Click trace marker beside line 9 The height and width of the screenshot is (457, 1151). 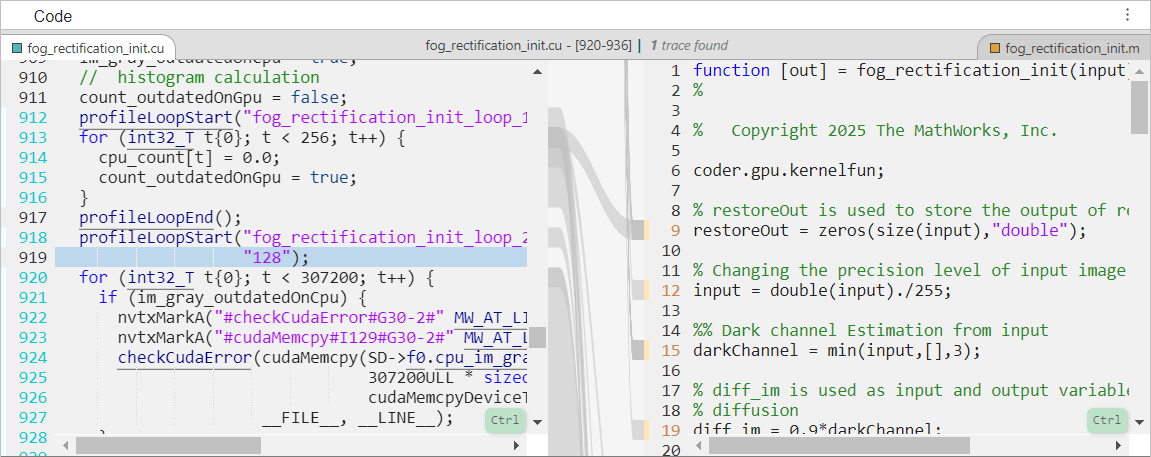(642, 230)
